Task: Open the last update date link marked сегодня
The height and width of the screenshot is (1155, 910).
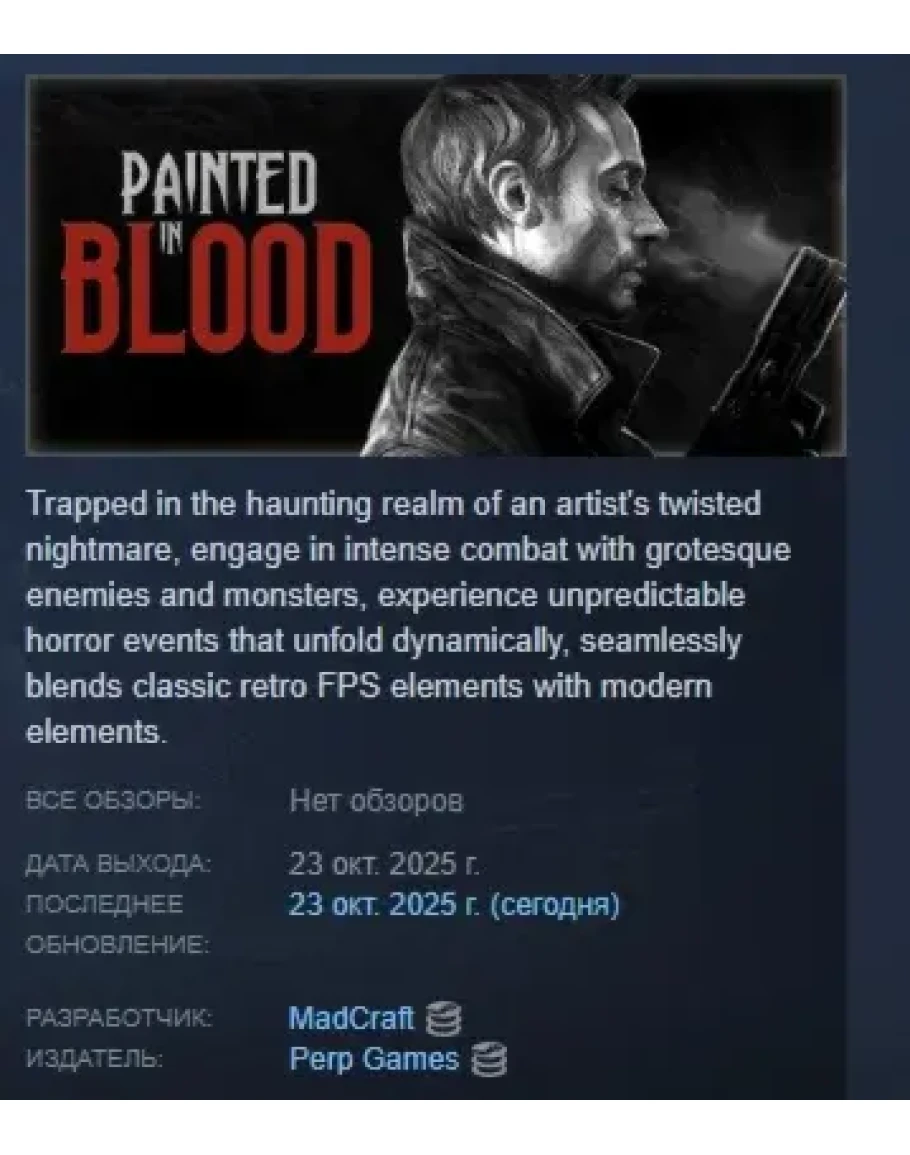Action: pyautogui.click(x=454, y=904)
